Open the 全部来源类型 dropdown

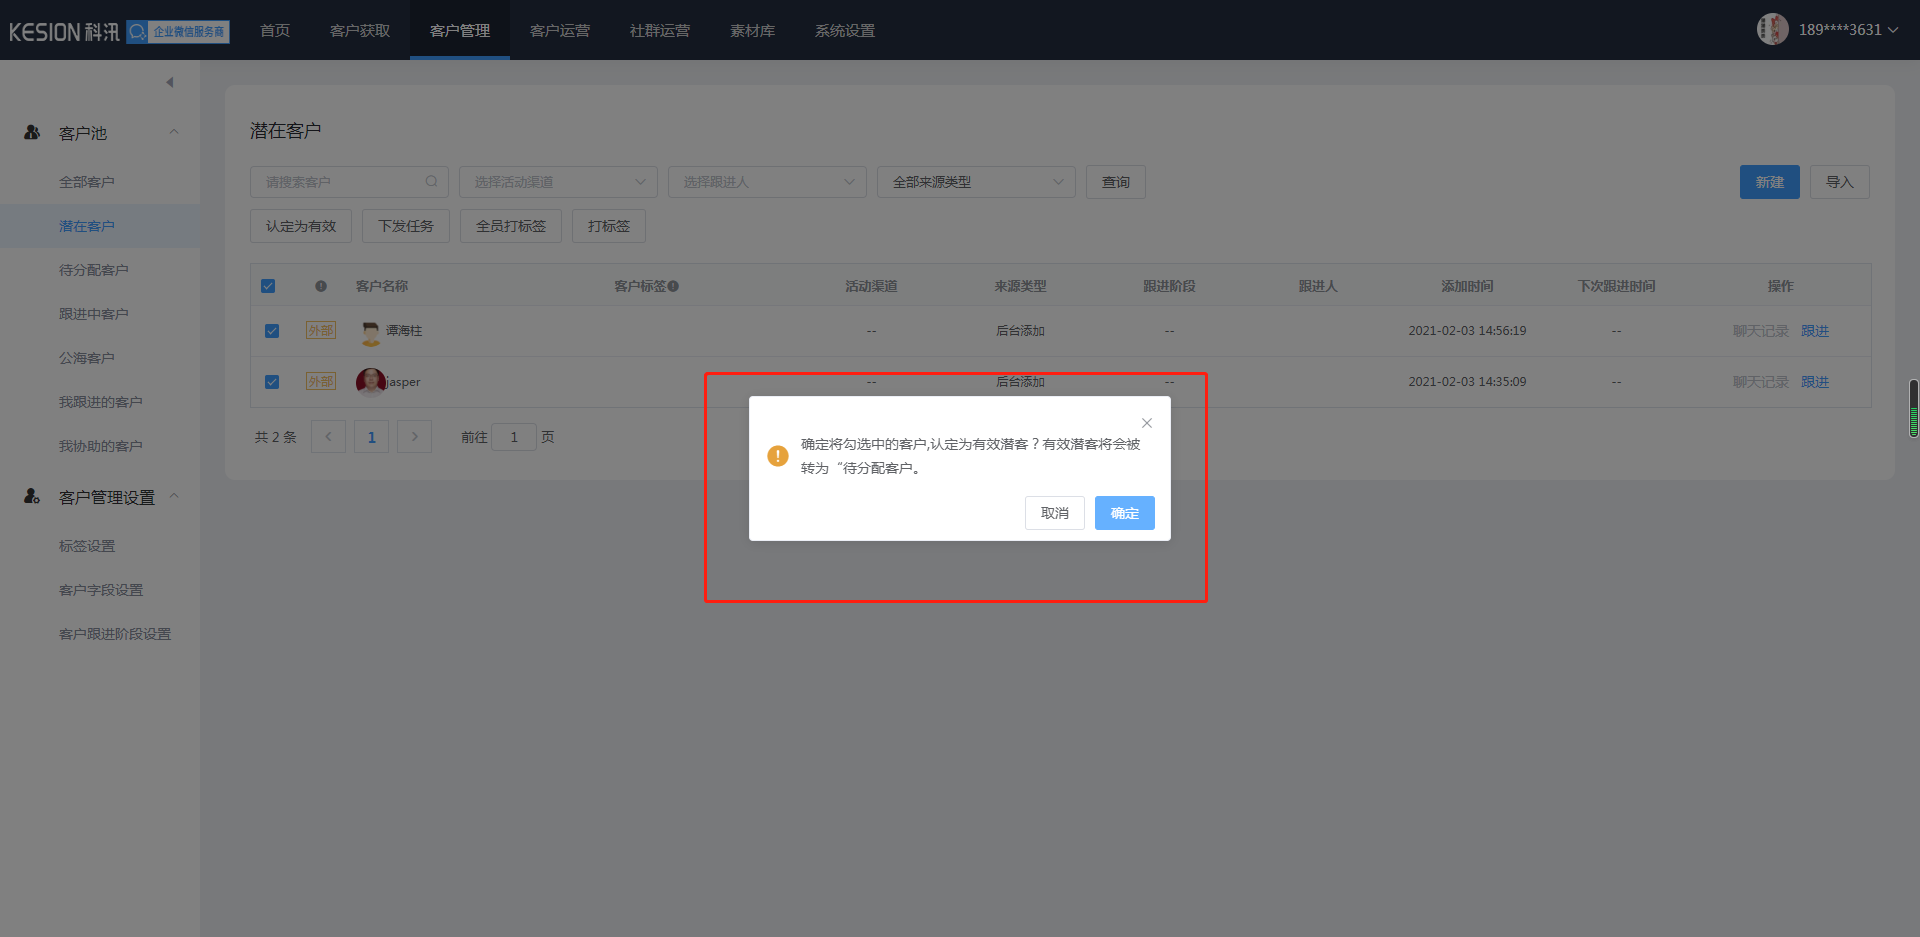976,182
